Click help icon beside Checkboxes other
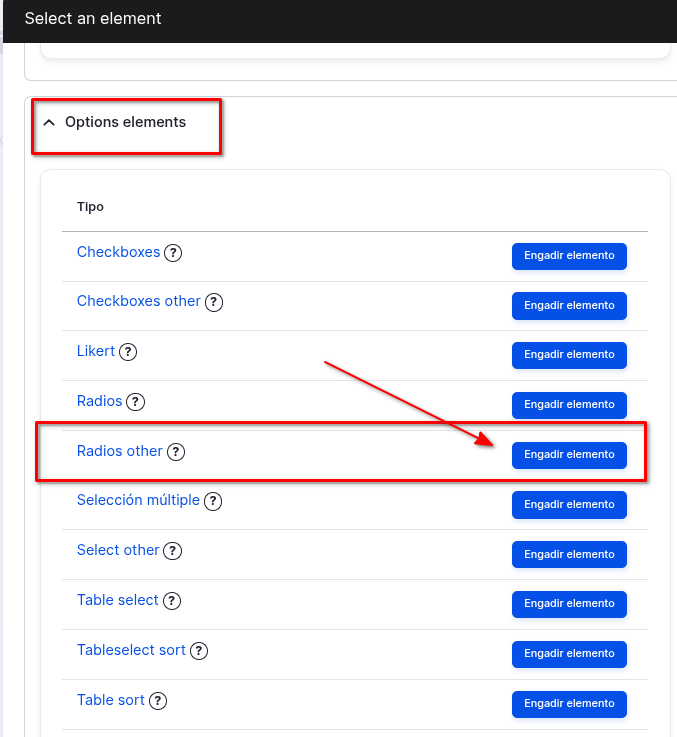Screen dimensions: 677x737 coord(213,302)
